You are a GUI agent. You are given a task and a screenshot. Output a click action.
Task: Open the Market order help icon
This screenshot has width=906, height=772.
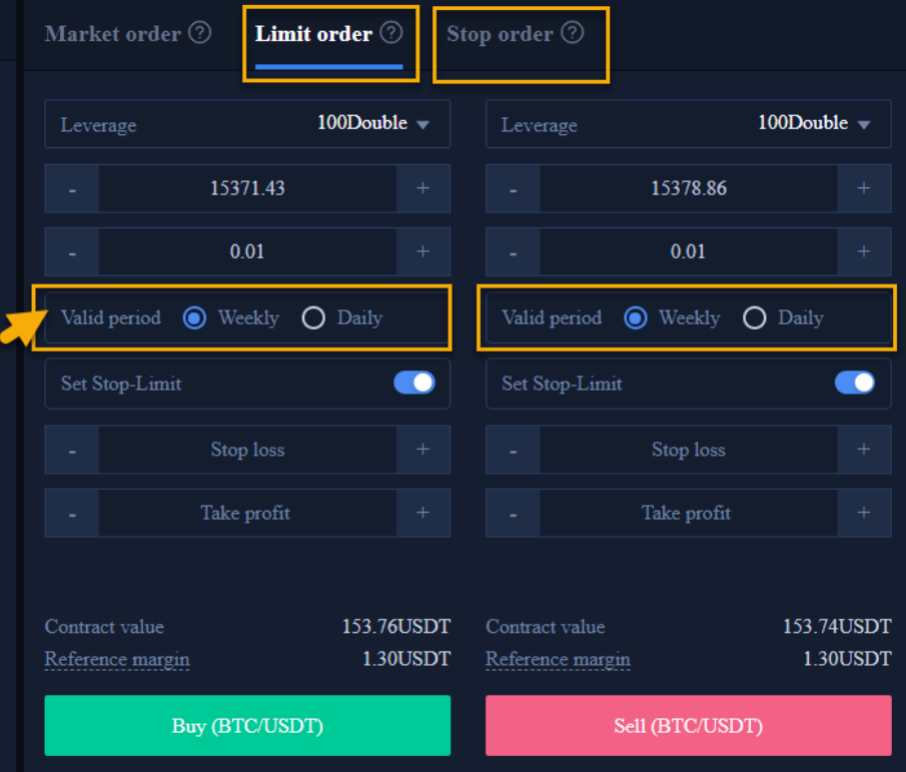pyautogui.click(x=200, y=33)
